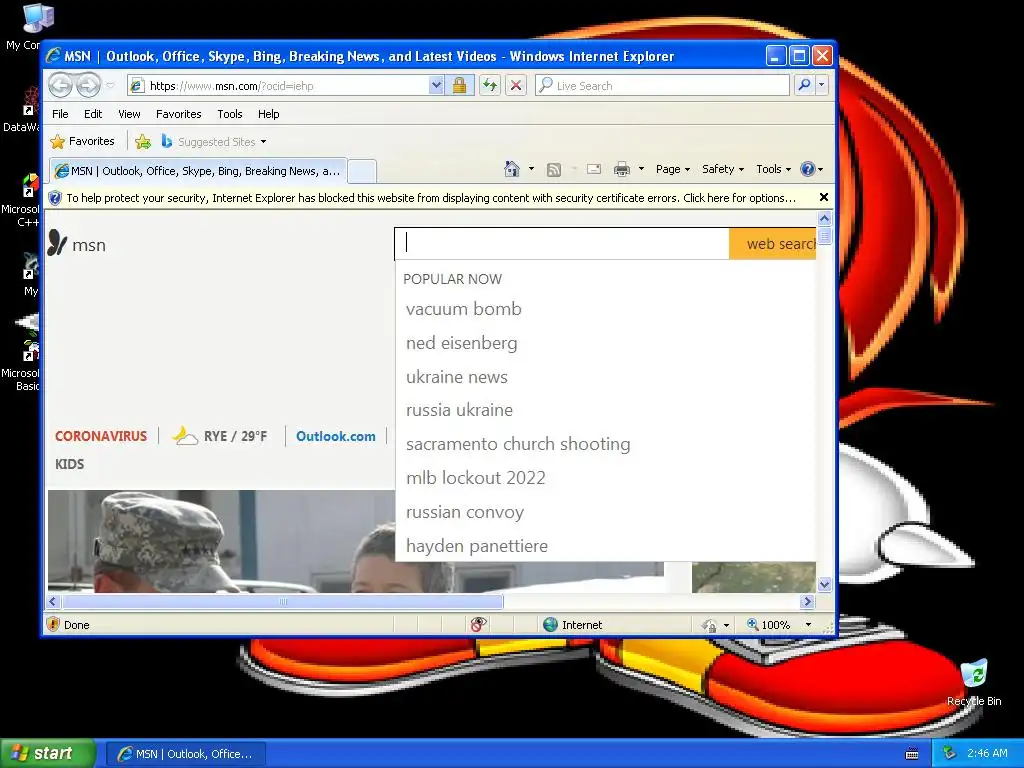
Task: Open the soldier news photo story
Action: 221,541
